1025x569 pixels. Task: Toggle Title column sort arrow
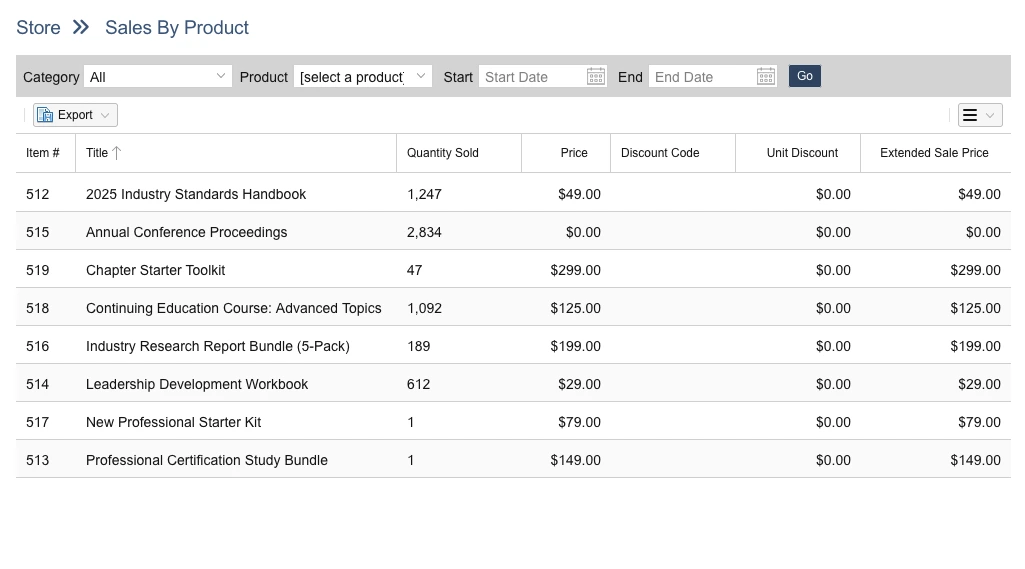pos(116,153)
